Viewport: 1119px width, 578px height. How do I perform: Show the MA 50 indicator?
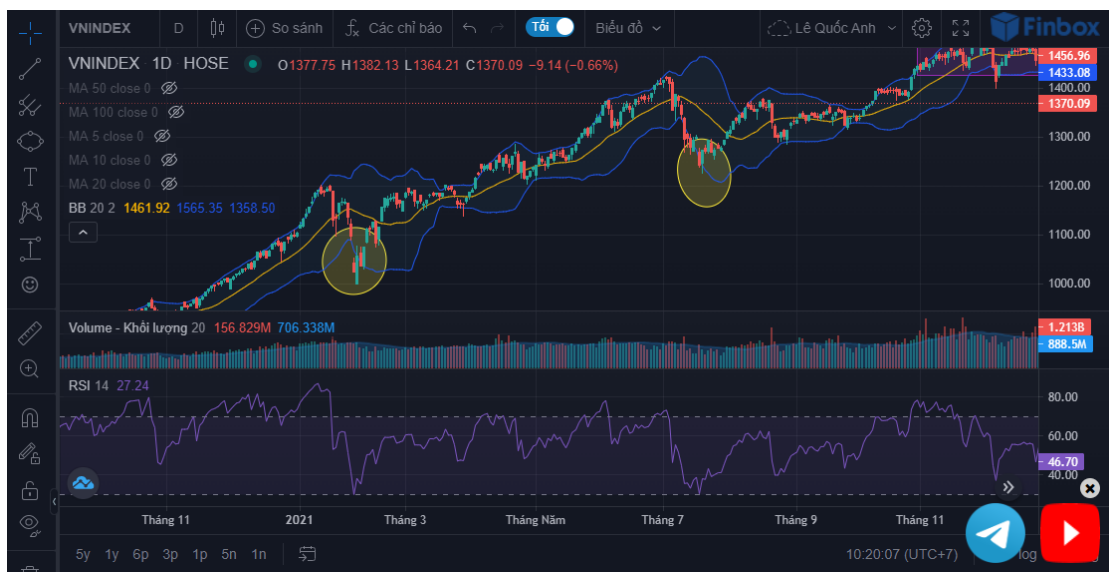169,88
